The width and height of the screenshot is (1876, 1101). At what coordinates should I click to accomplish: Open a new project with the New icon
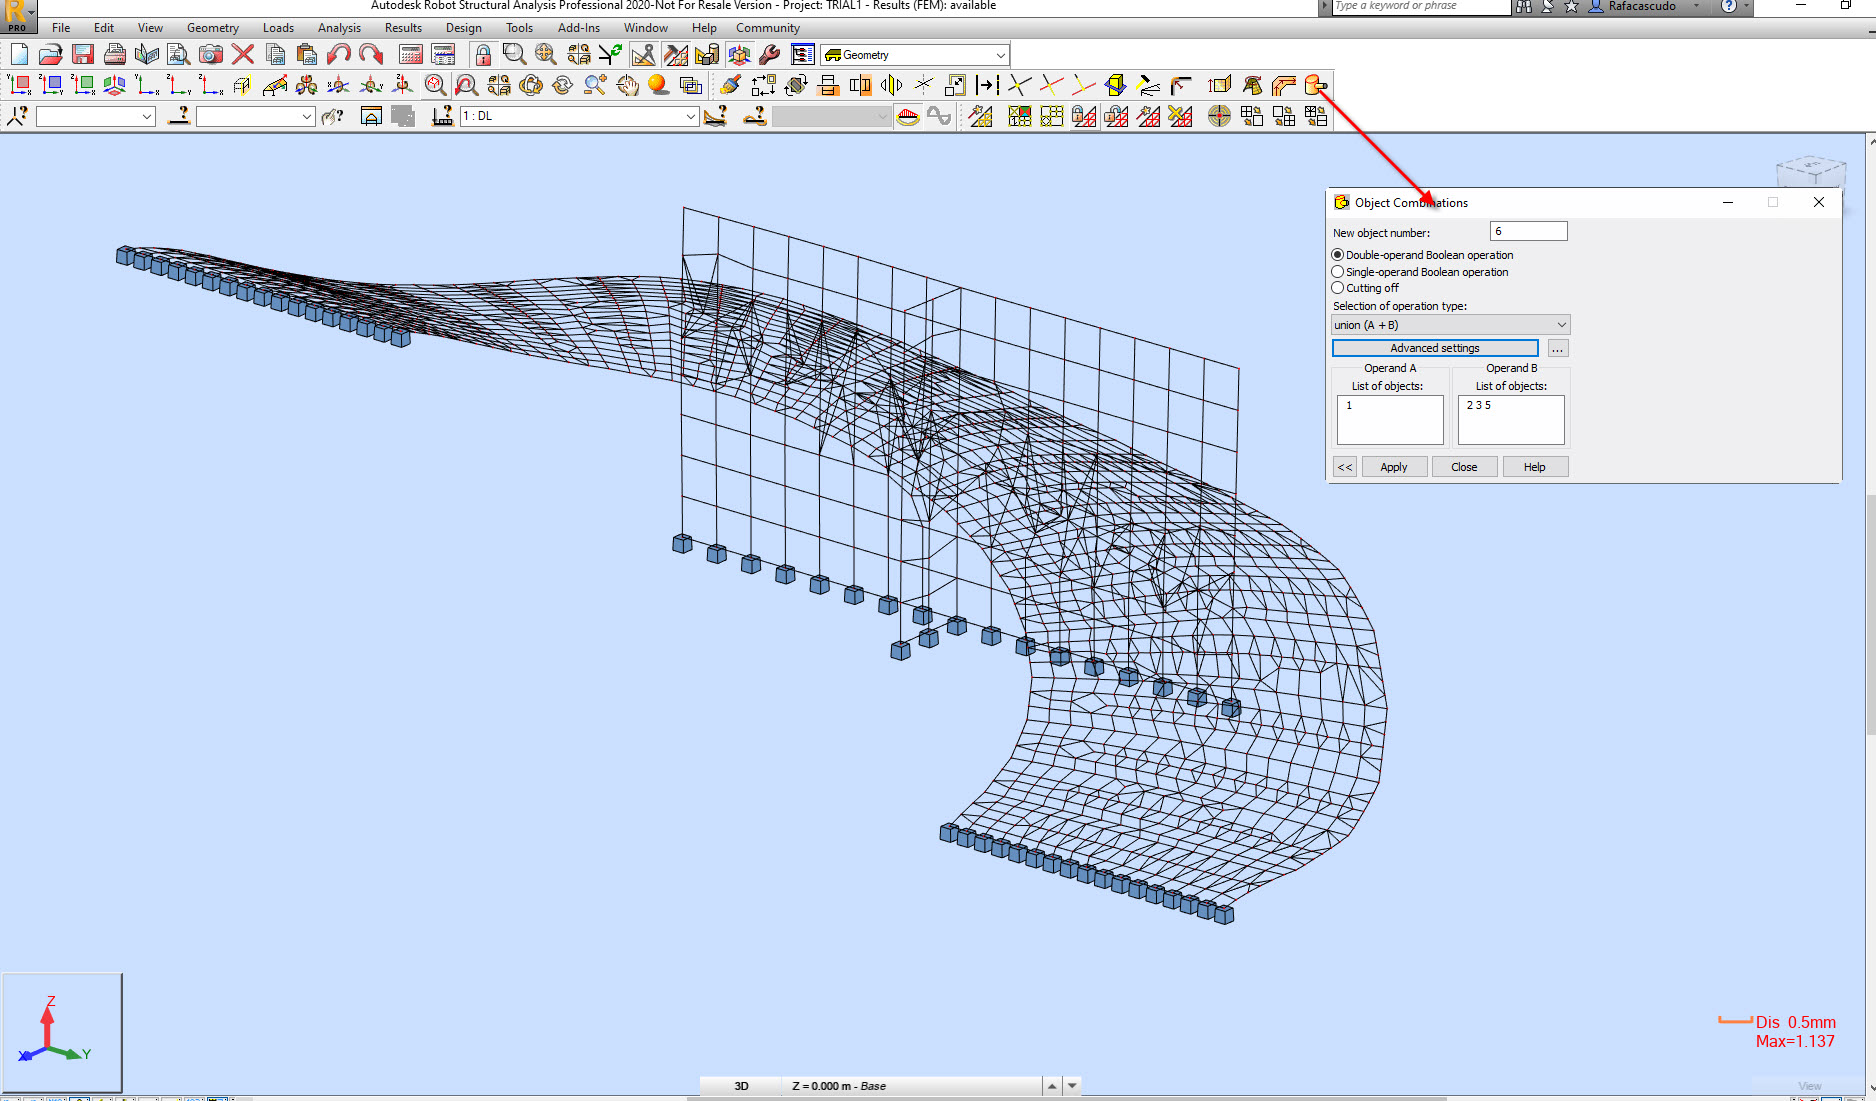point(18,55)
